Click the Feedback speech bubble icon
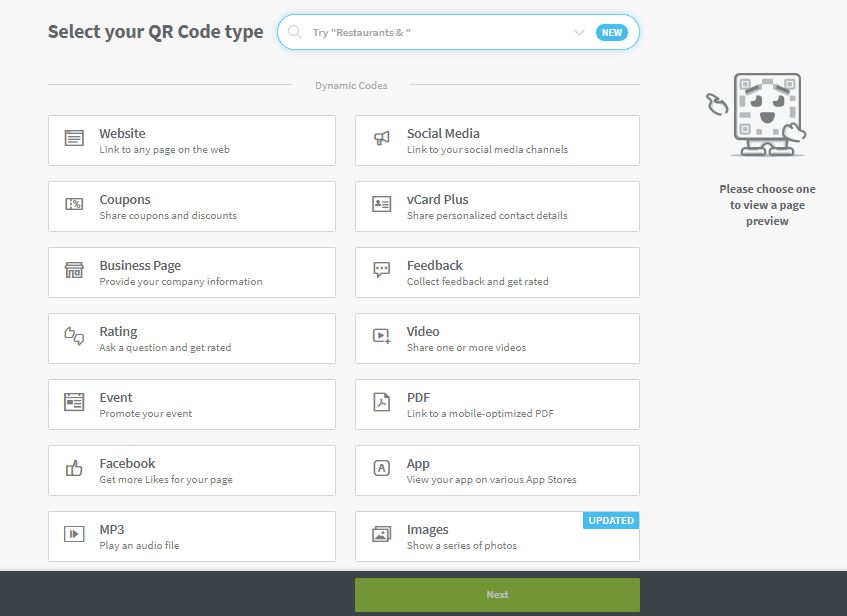847x616 pixels. click(x=381, y=270)
